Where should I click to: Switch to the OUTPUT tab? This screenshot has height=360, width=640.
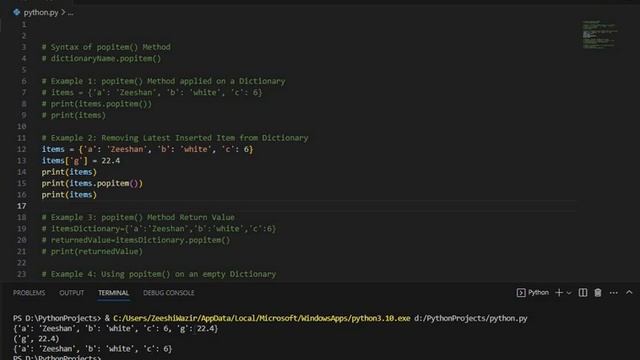coord(71,293)
